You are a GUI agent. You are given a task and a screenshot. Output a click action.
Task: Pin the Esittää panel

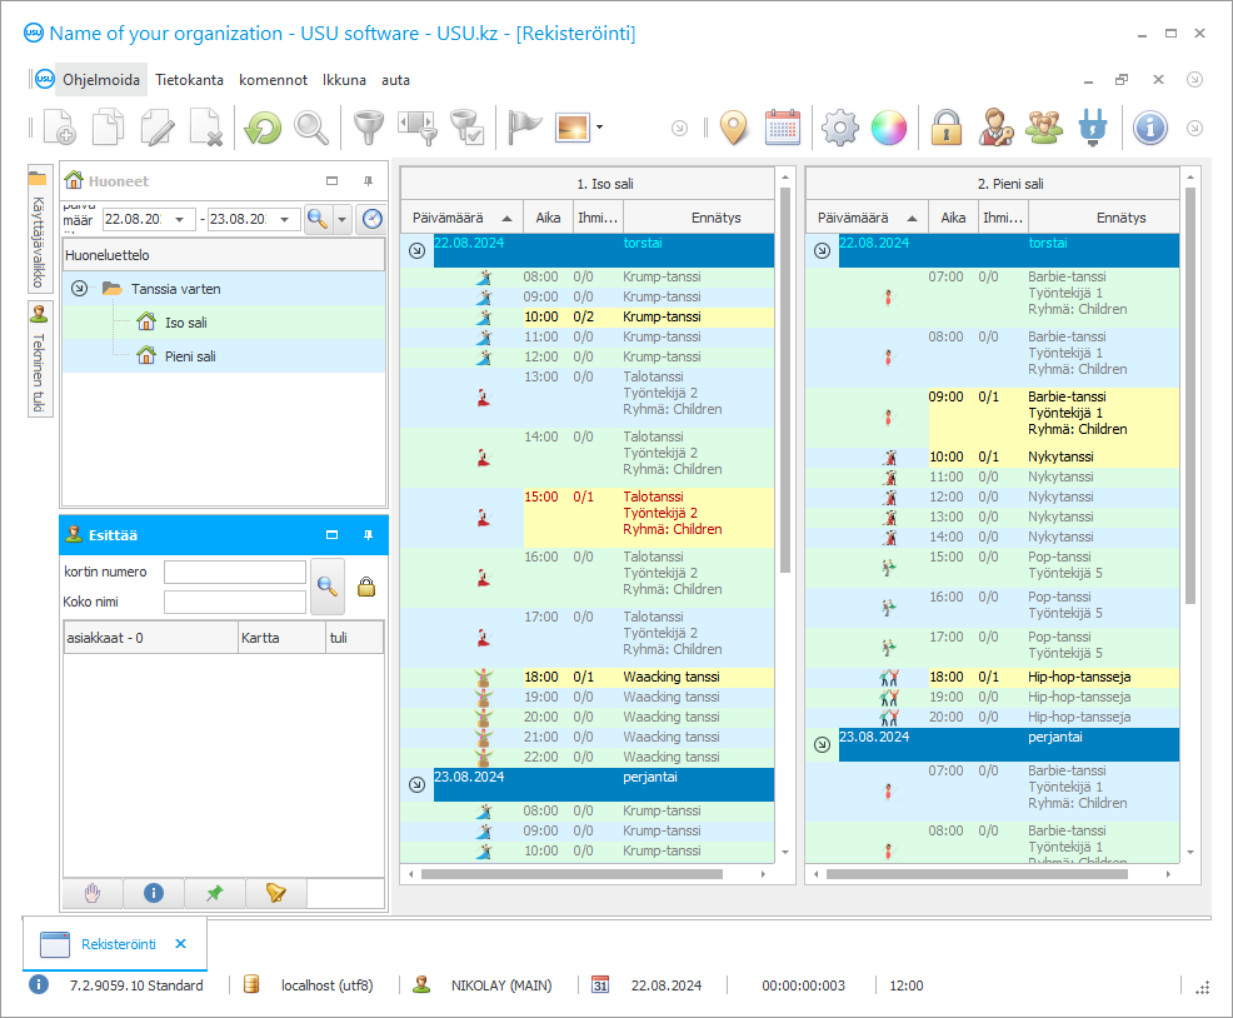(x=368, y=535)
